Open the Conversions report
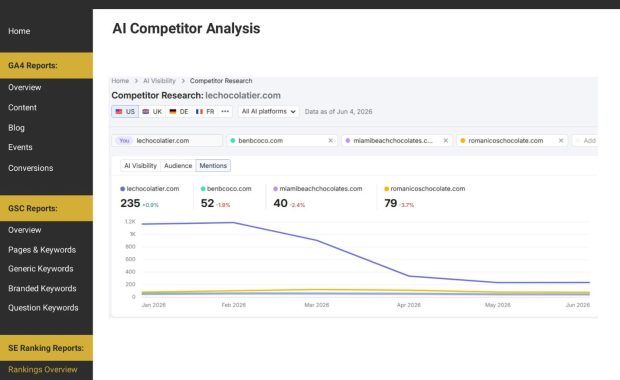The height and width of the screenshot is (380, 620). click(x=30, y=168)
